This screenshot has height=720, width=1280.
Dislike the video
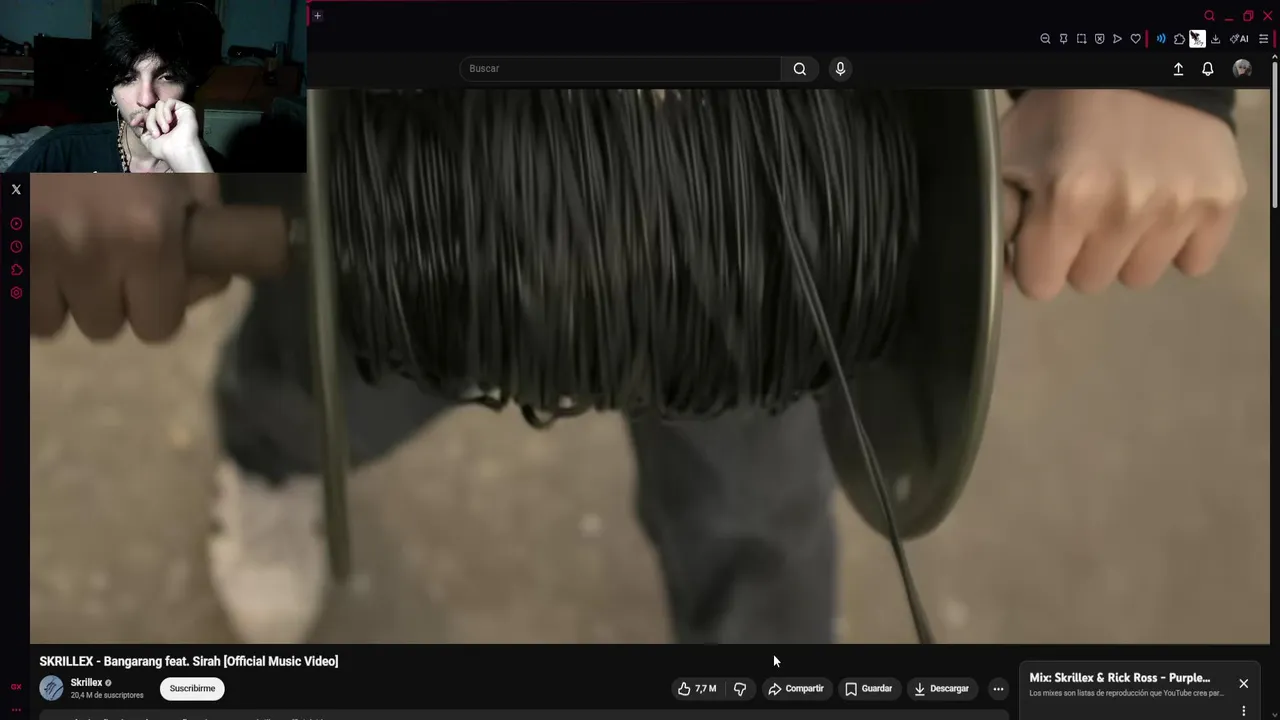(740, 688)
